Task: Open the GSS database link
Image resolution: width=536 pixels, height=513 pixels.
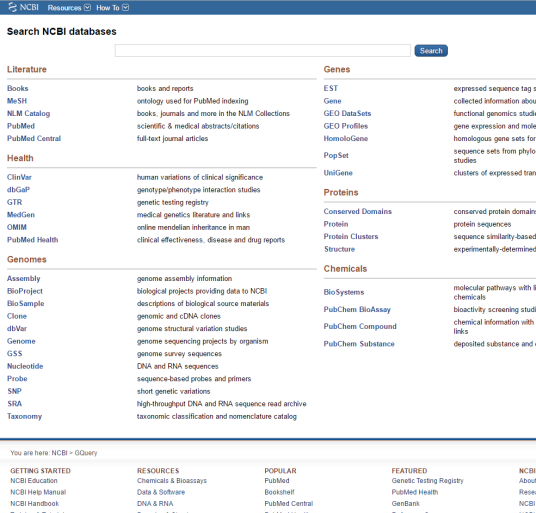Action: [15, 353]
